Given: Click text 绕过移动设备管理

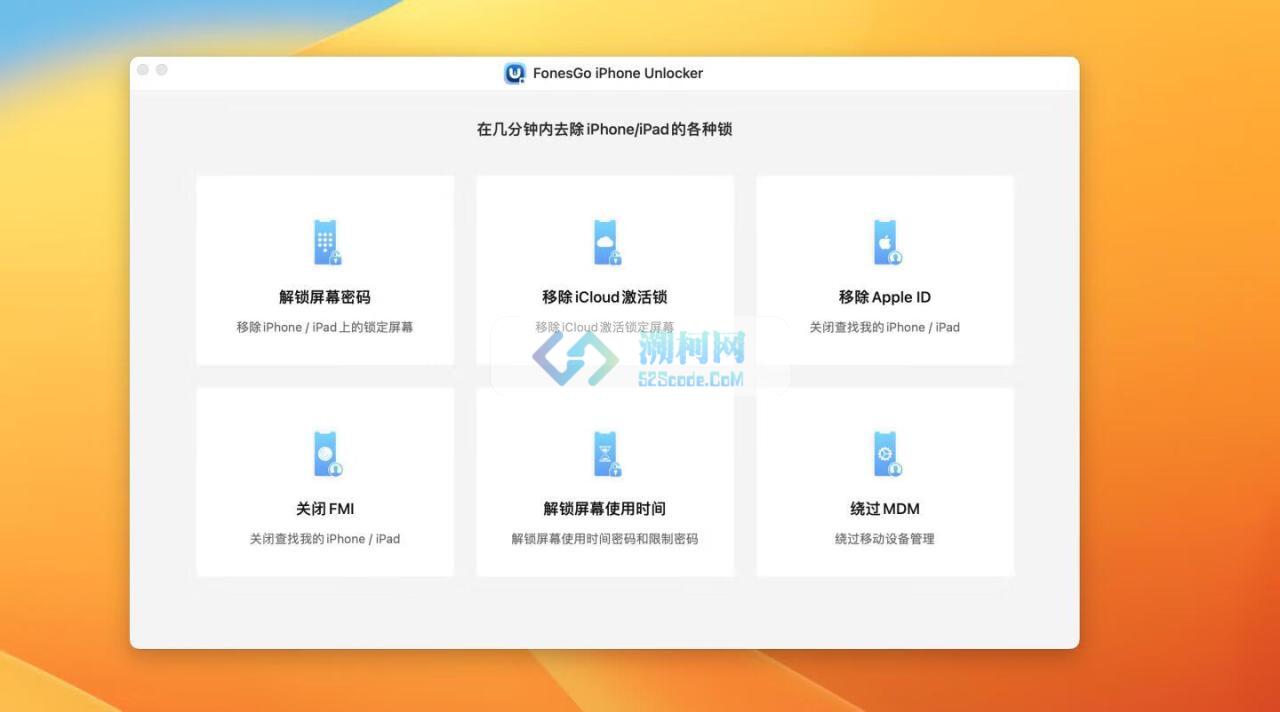Looking at the screenshot, I should [x=885, y=539].
